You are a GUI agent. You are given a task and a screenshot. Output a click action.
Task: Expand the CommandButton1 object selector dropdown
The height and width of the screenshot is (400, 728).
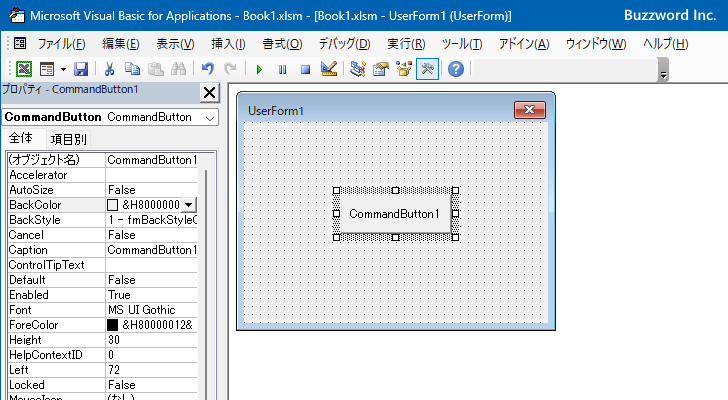(209, 117)
